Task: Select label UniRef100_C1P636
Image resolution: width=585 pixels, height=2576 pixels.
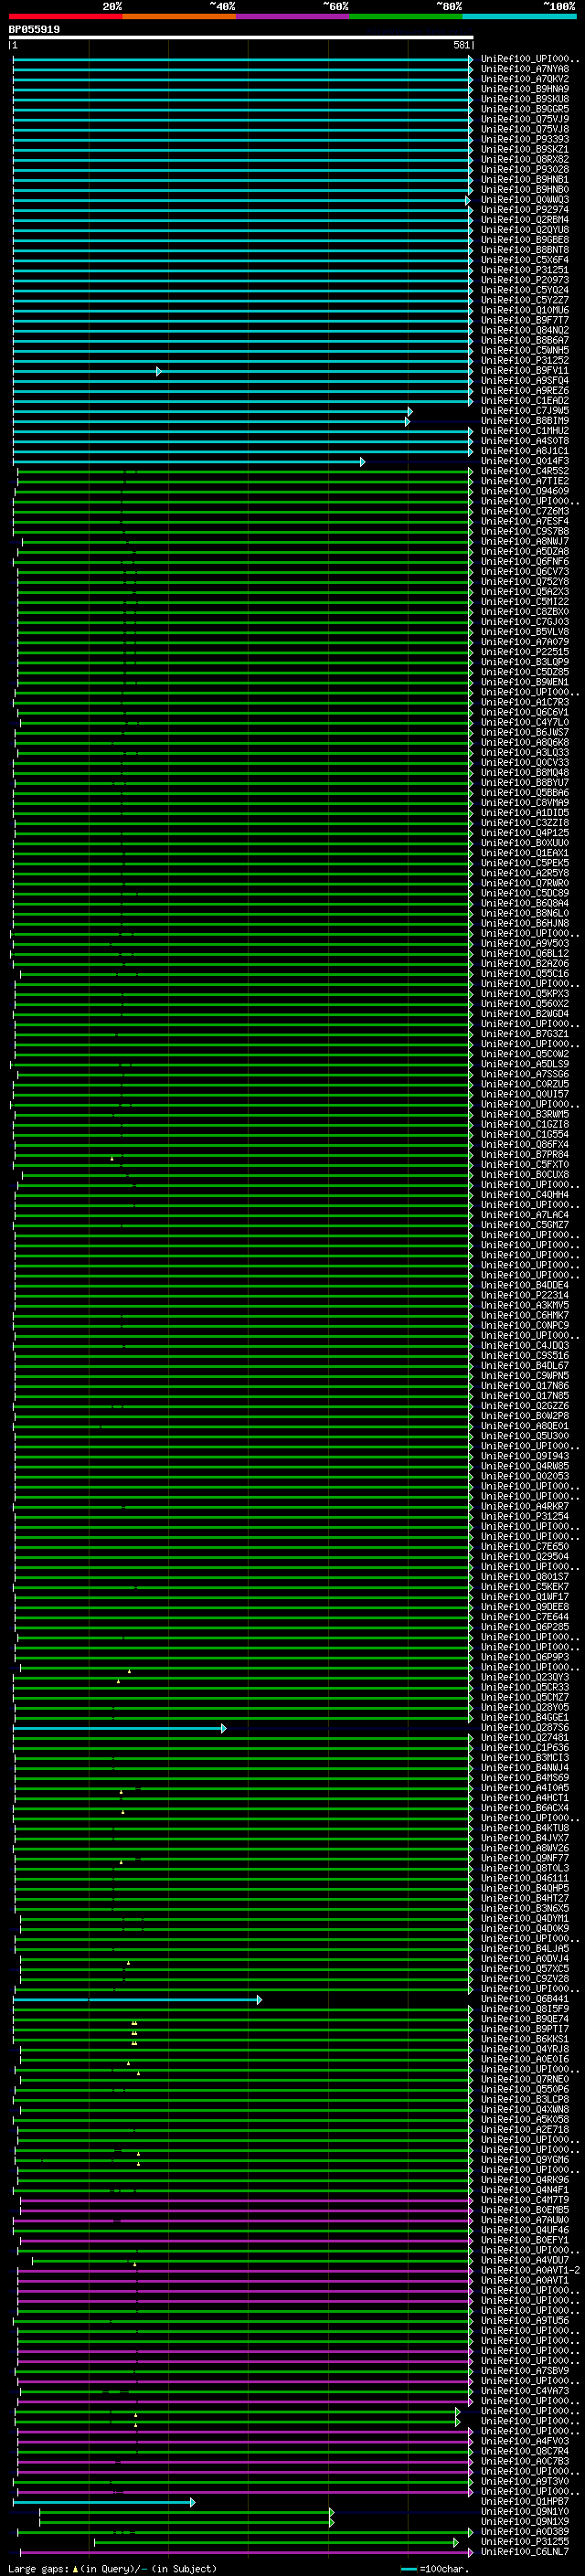Action: [525, 1748]
